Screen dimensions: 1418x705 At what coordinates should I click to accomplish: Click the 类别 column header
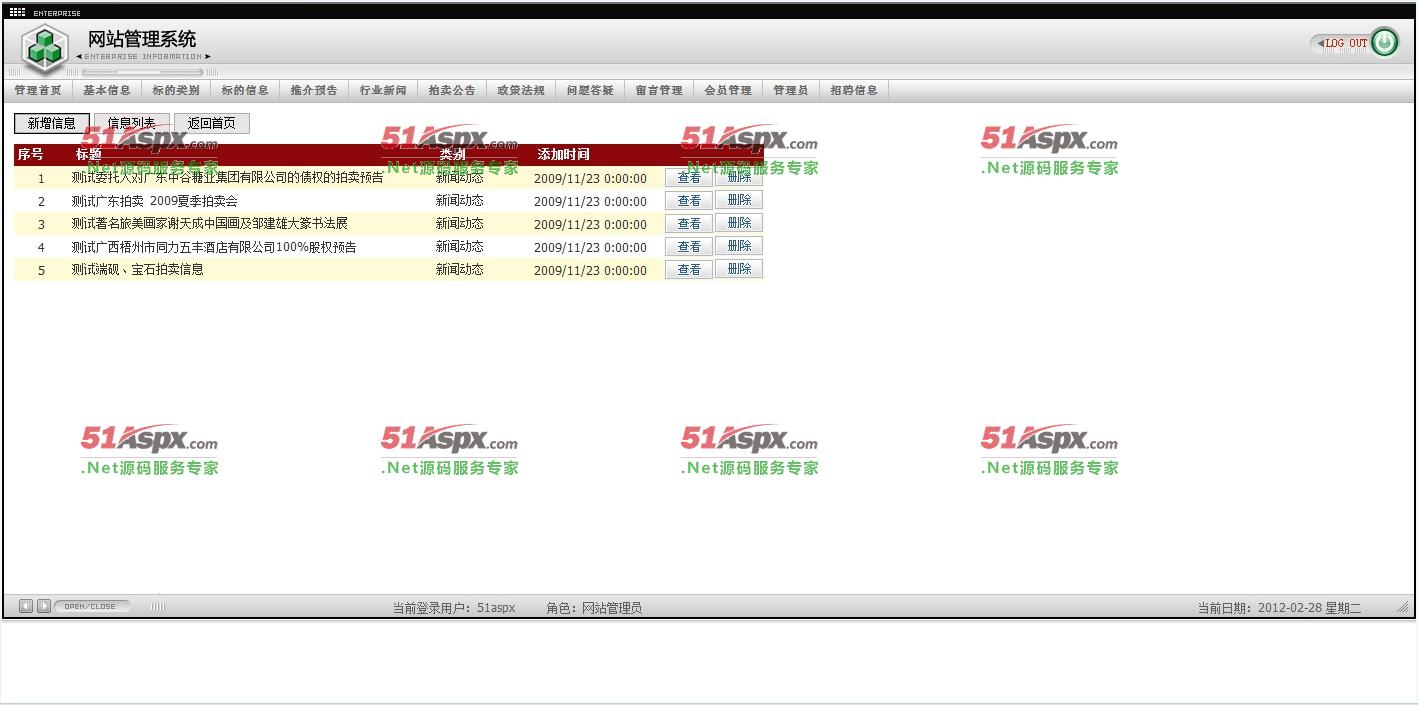[452, 154]
